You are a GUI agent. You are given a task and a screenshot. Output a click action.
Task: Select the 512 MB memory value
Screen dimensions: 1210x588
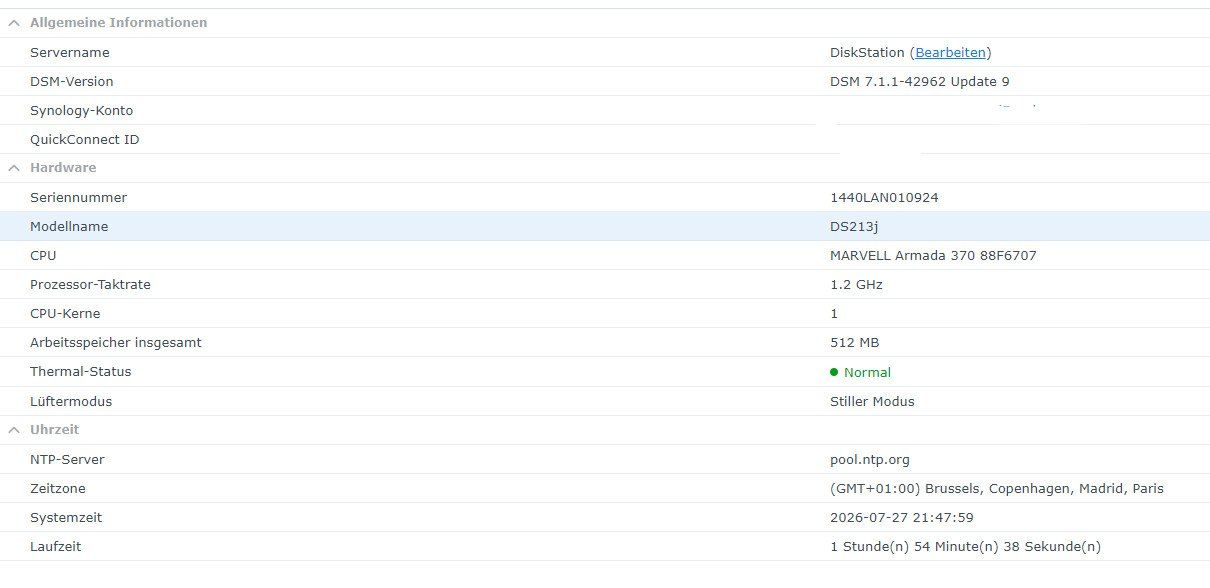pos(855,343)
